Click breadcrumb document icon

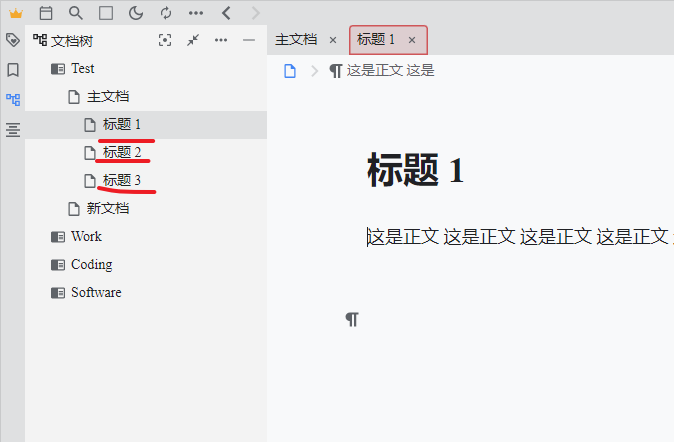click(x=290, y=71)
